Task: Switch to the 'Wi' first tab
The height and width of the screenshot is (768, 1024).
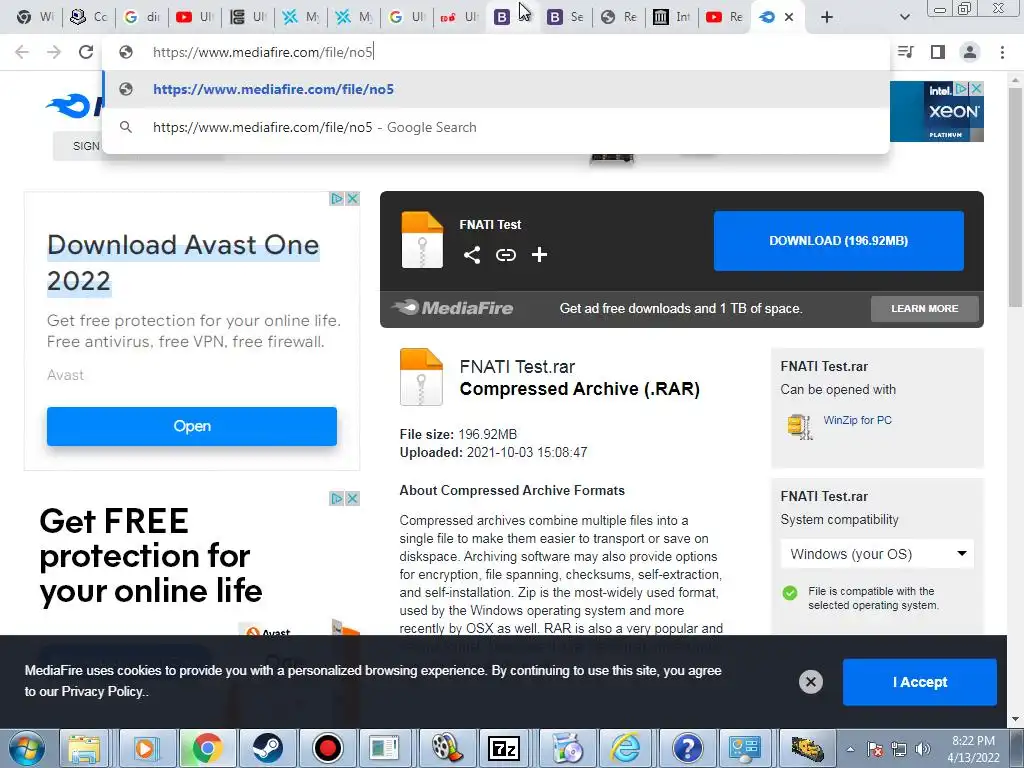Action: [35, 17]
